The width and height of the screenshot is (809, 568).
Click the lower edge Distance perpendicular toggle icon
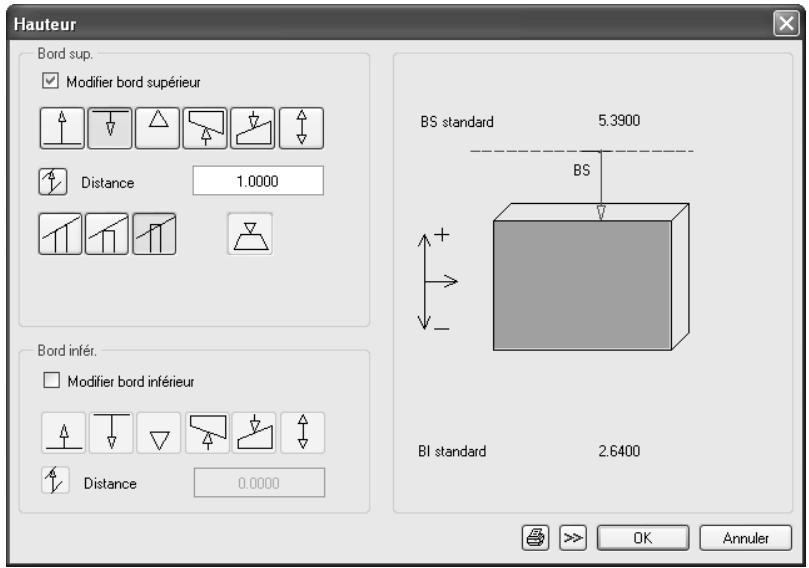click(55, 480)
